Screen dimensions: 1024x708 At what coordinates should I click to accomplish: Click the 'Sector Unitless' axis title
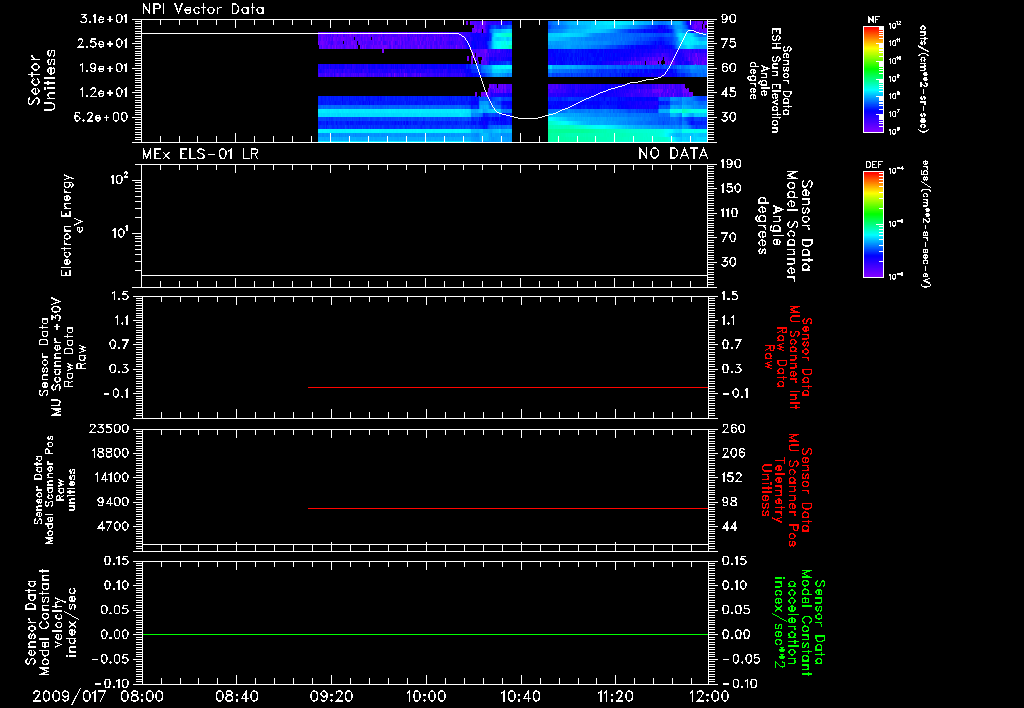[42, 80]
